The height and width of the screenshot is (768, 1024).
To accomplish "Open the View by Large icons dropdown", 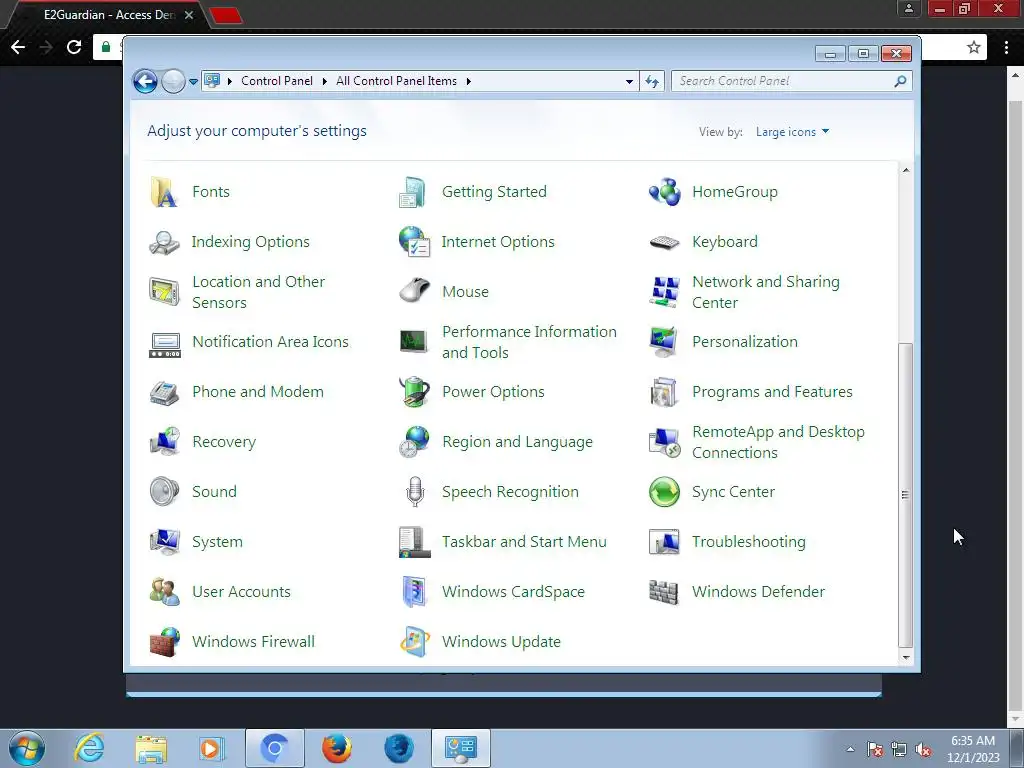I will [x=792, y=132].
